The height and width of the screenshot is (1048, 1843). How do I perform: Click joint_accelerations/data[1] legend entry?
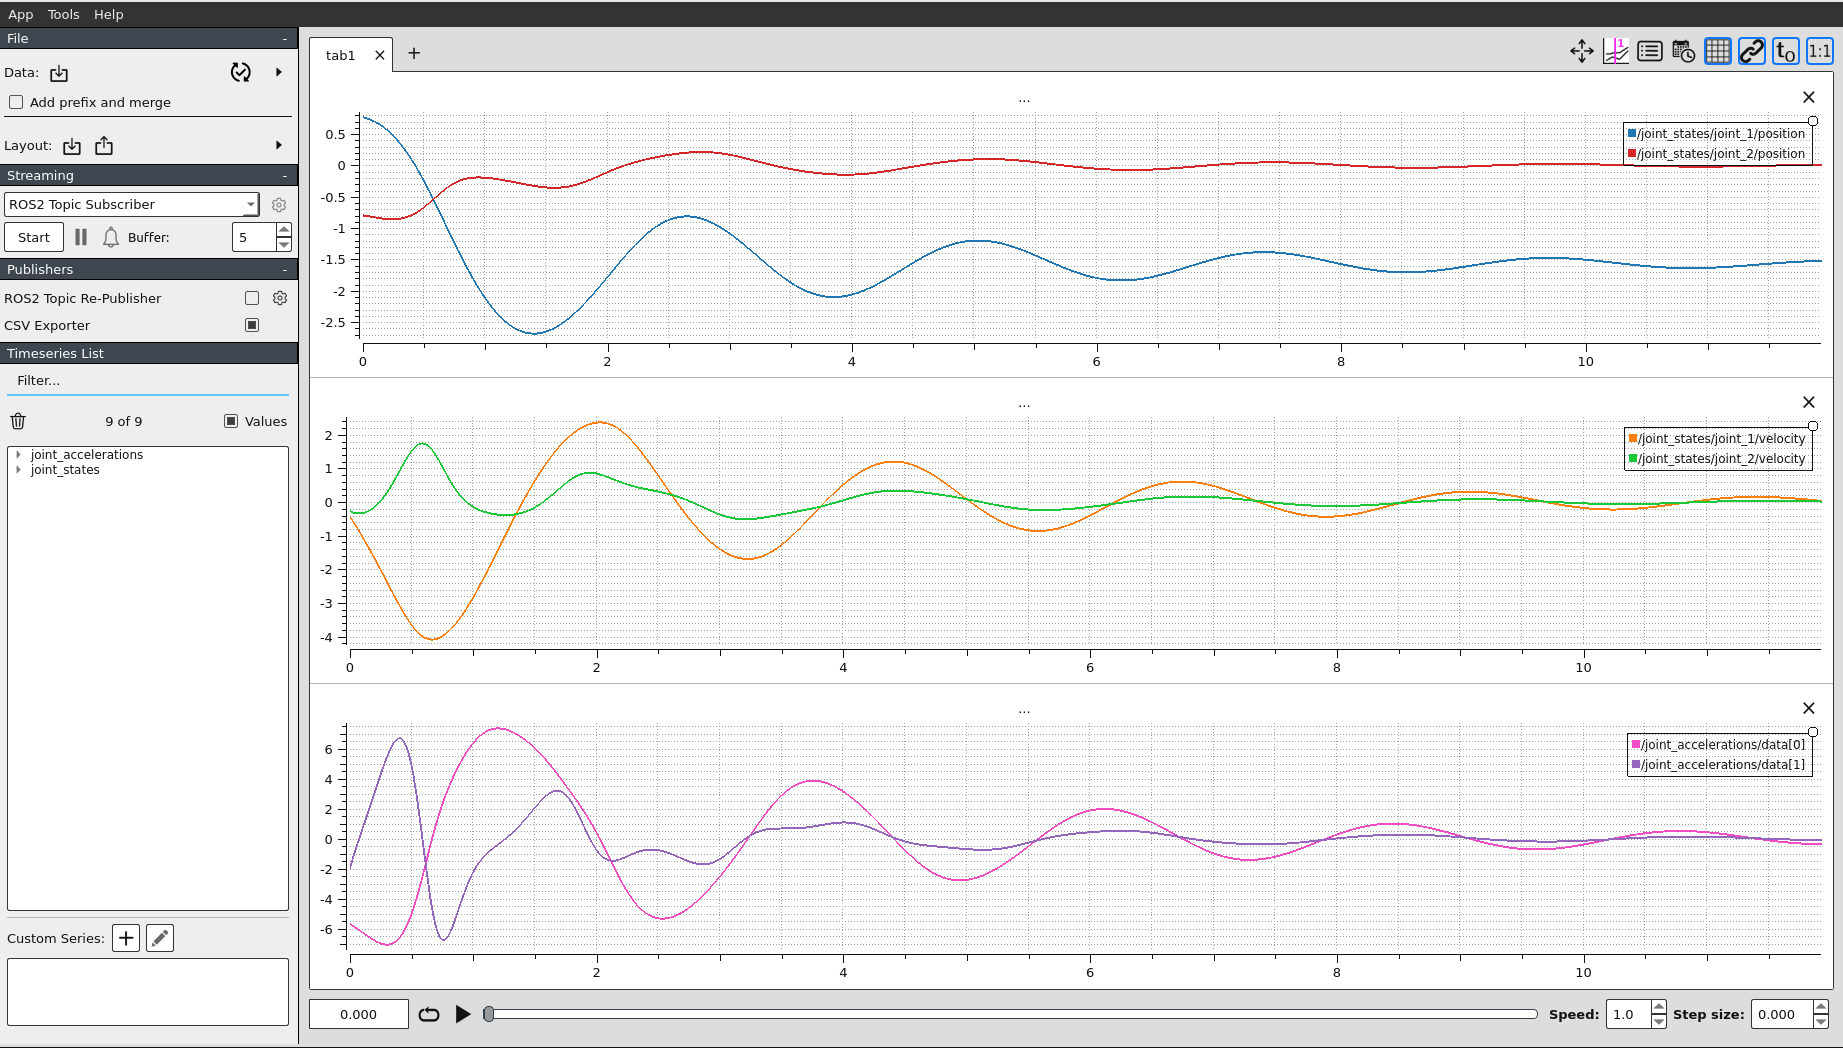[1719, 764]
